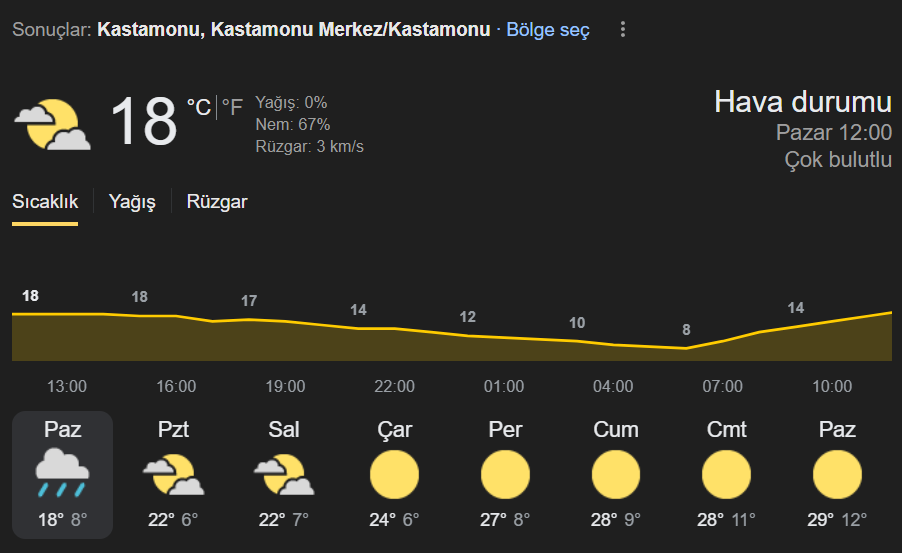This screenshot has height=553, width=902.
Task: Select Thursday (Per) sunny forecast icon
Action: (505, 475)
